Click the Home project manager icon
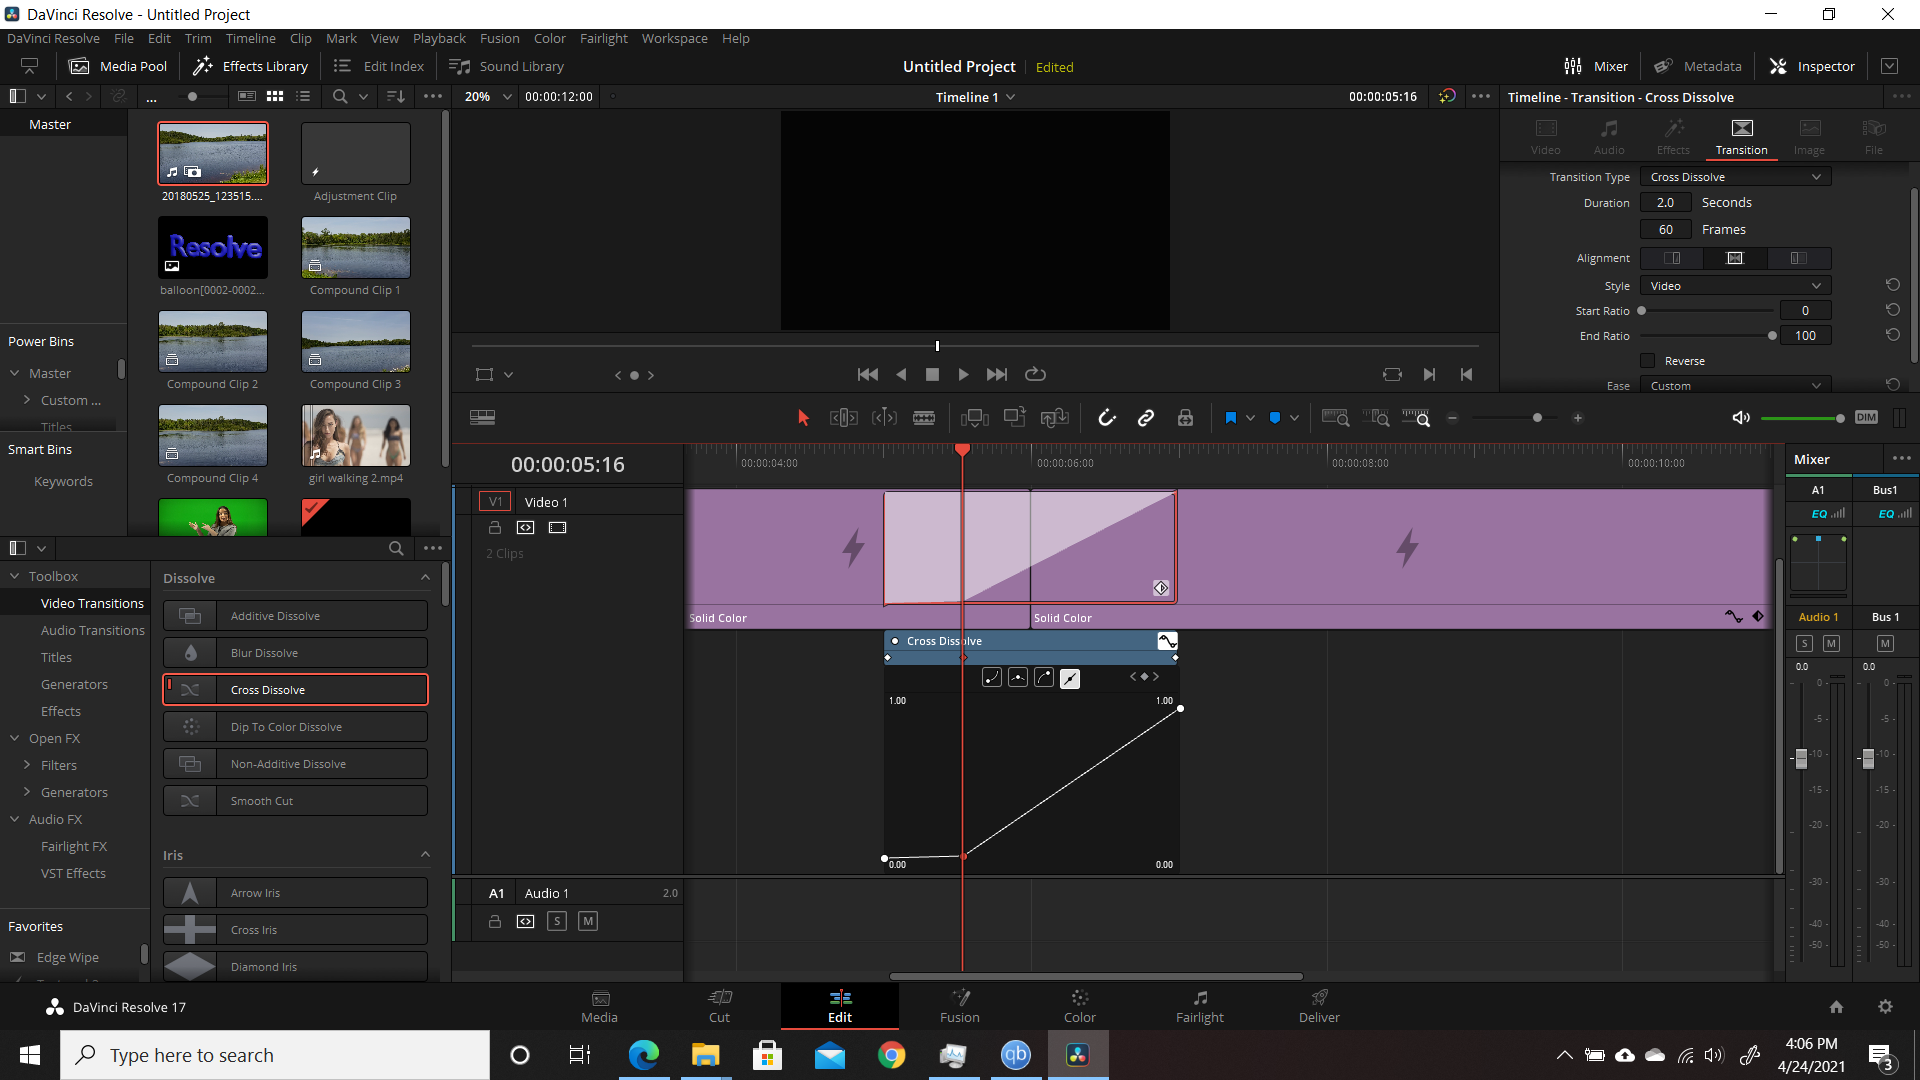 1836,1007
